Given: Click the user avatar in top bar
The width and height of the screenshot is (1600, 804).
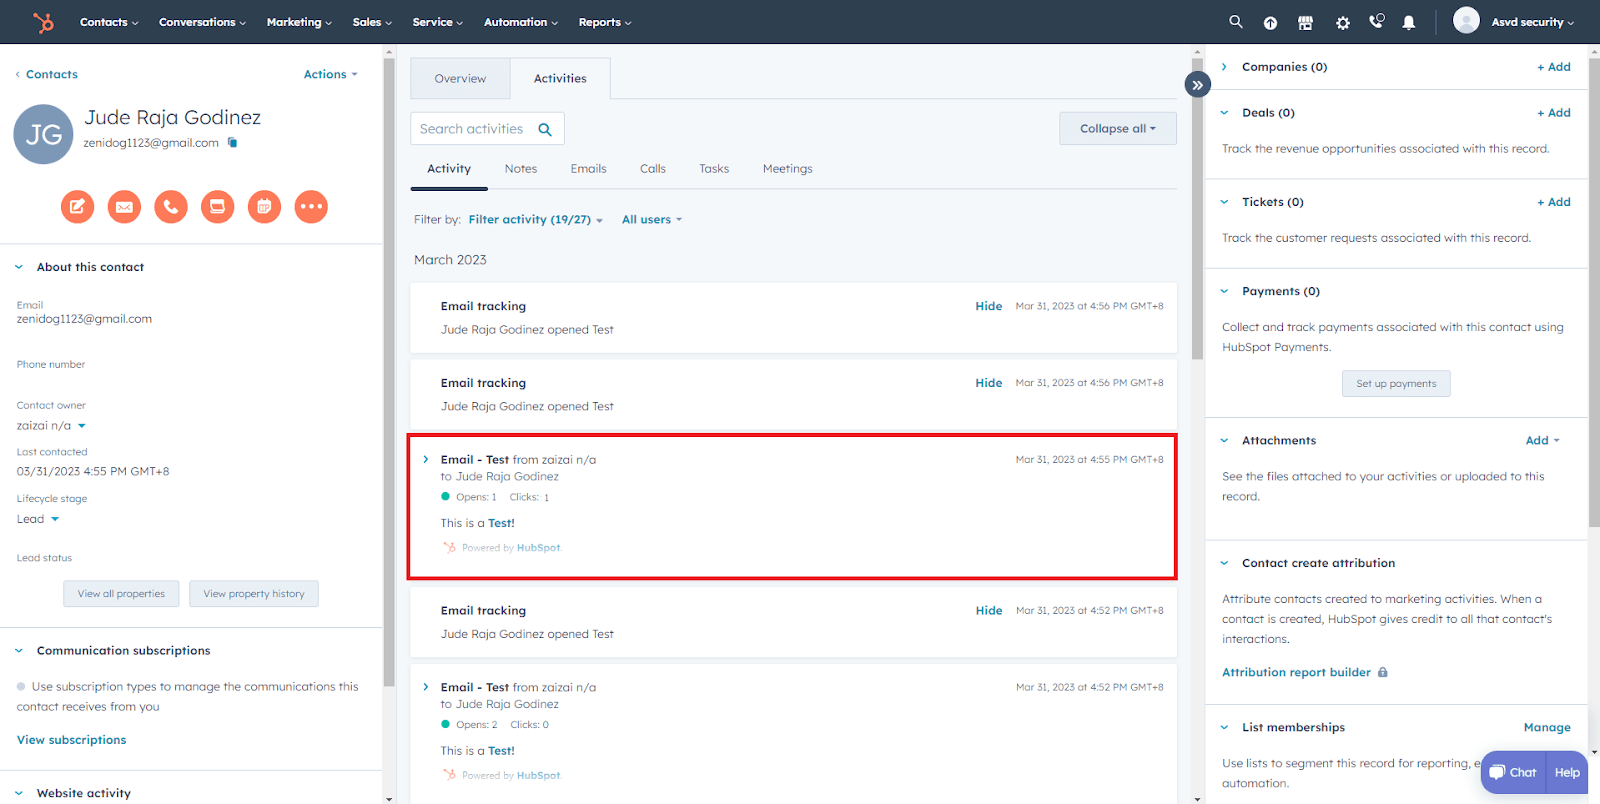Looking at the screenshot, I should (1466, 21).
